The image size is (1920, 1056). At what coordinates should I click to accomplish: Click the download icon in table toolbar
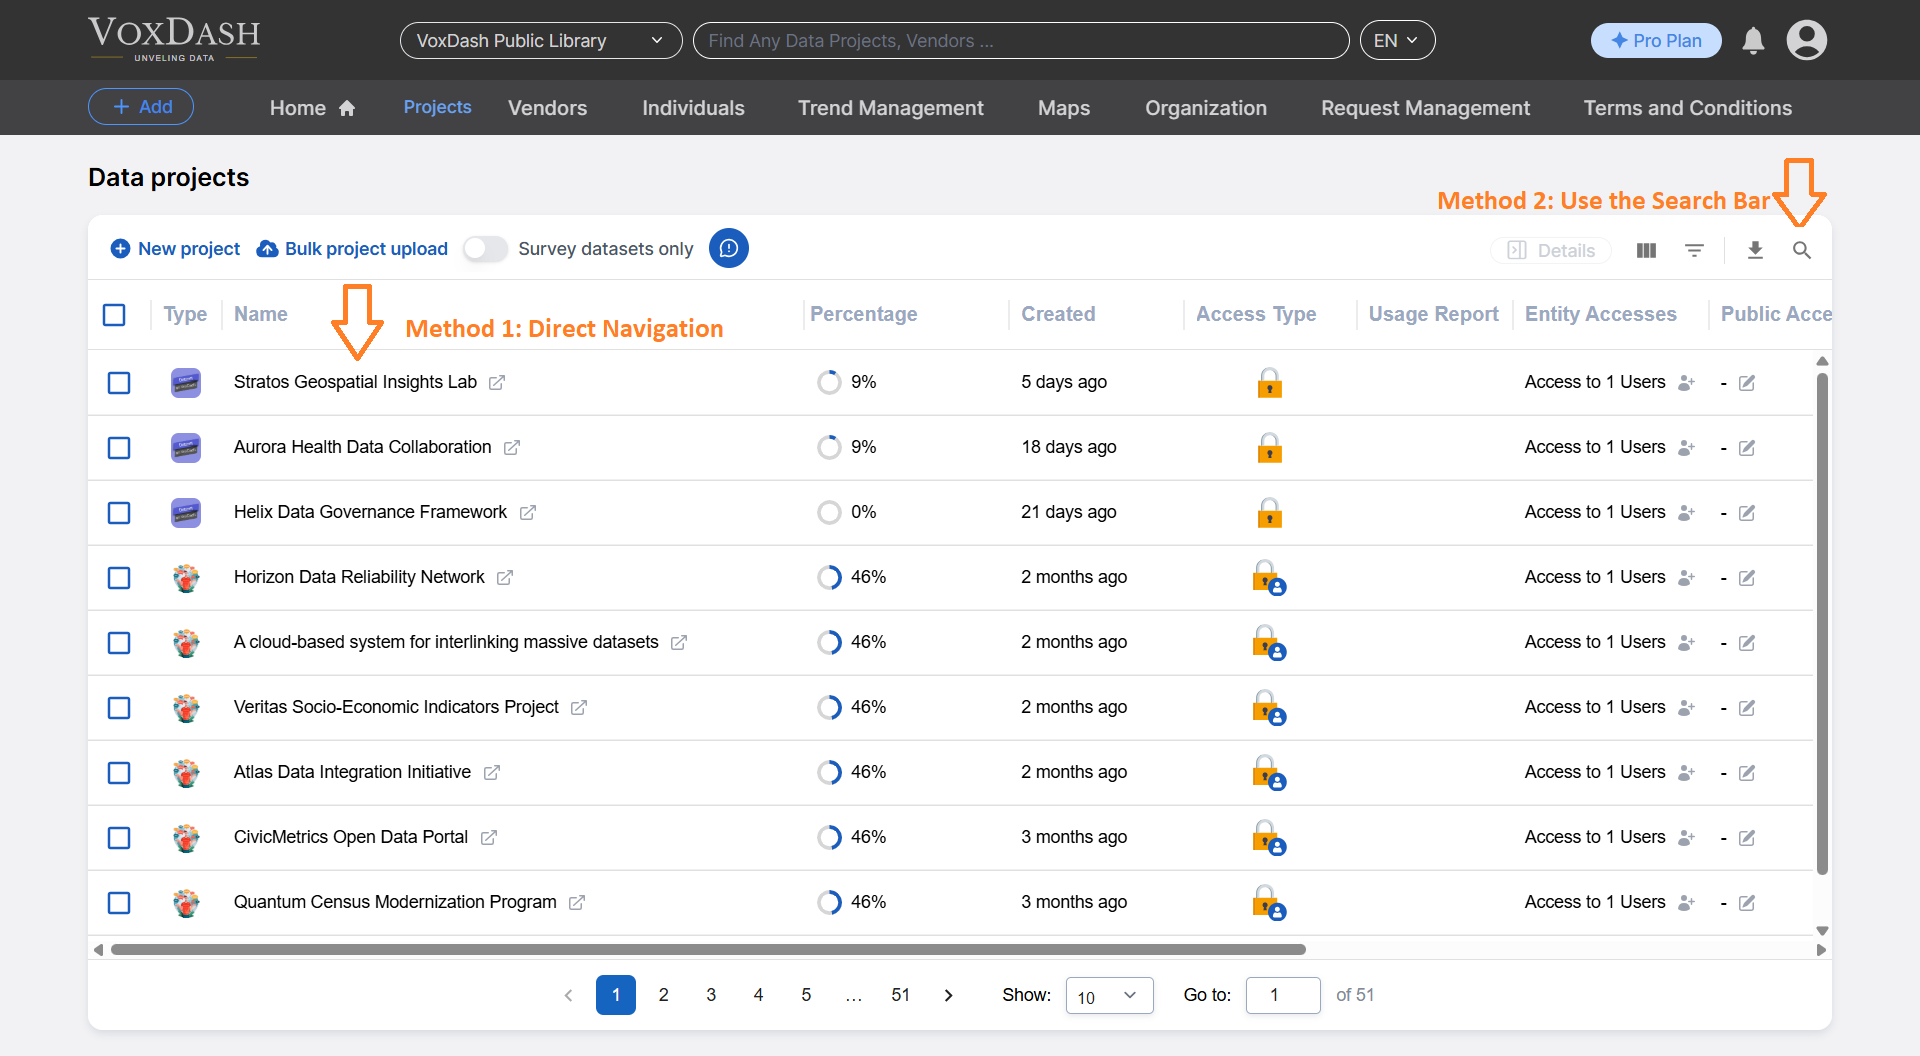[x=1755, y=250]
